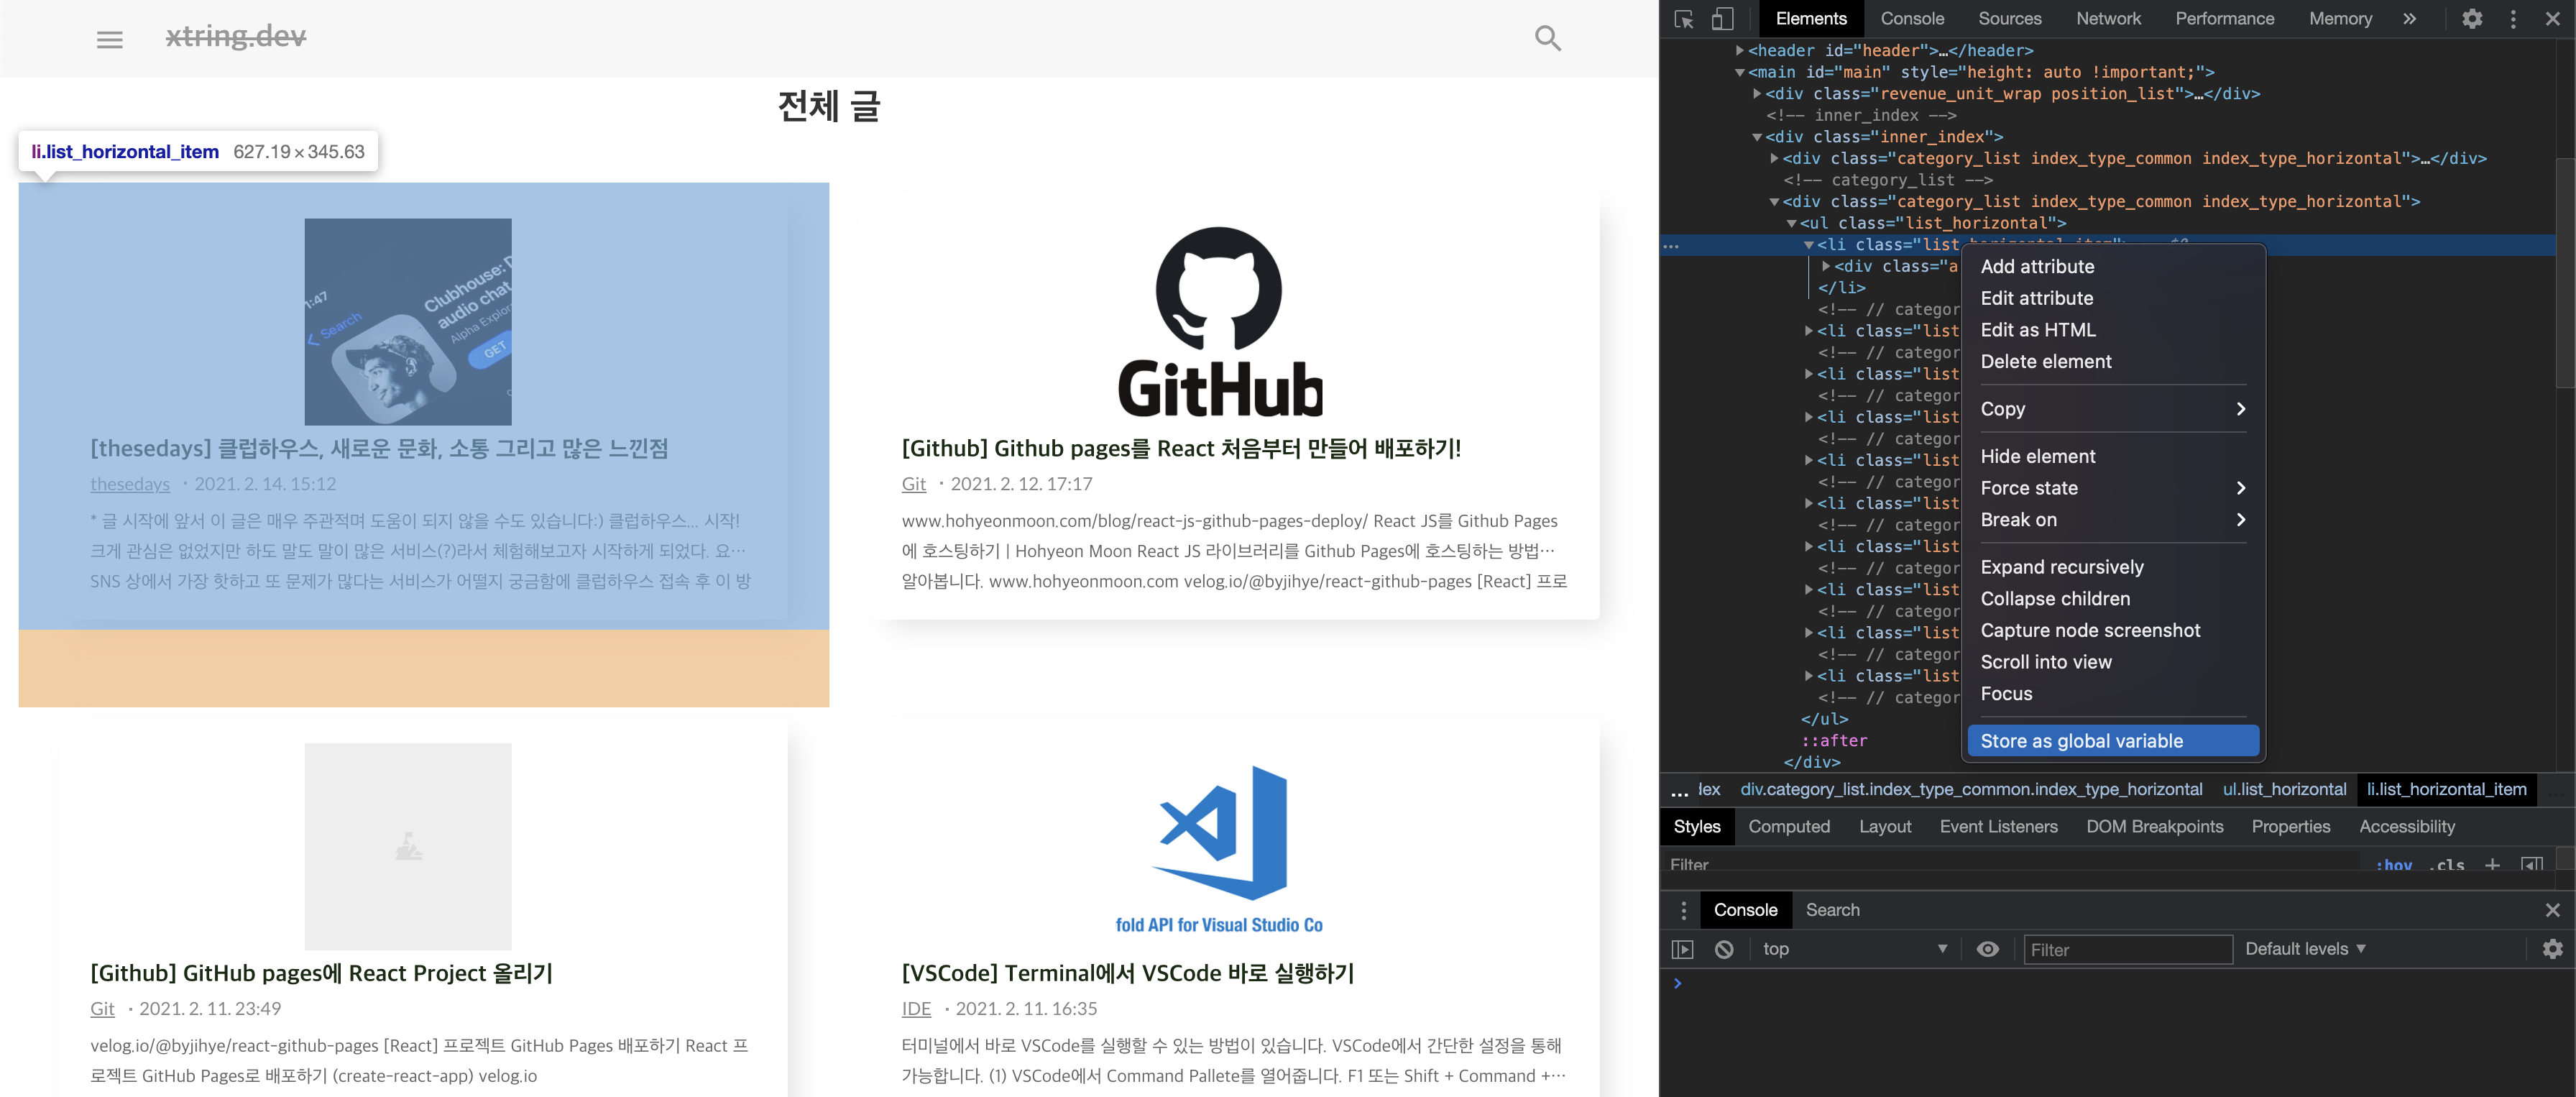The image size is (2576, 1097).
Task: Click the eye live expression icon
Action: [x=1988, y=949]
